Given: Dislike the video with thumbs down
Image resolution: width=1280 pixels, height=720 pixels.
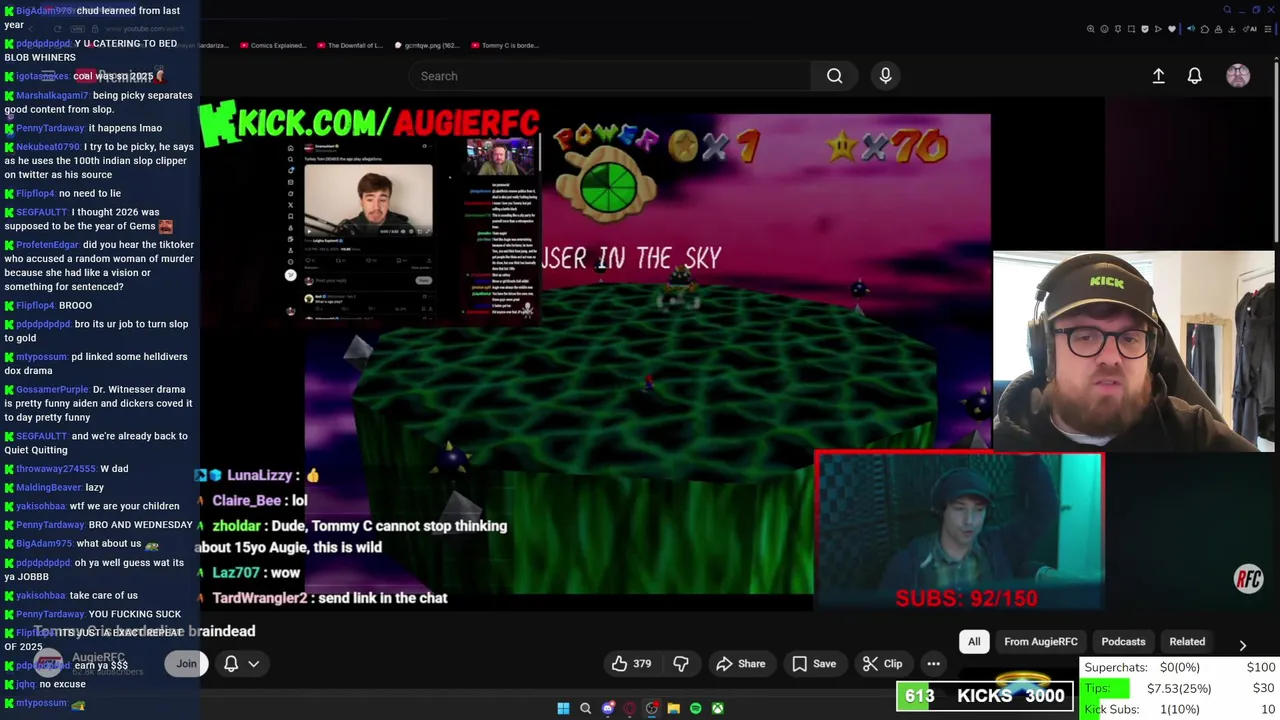Looking at the screenshot, I should click(681, 664).
